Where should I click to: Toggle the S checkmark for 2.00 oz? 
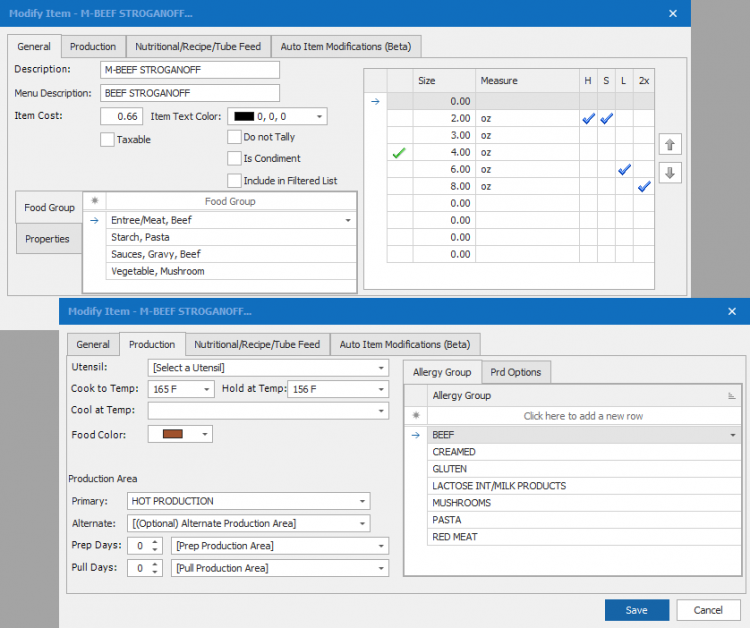coord(606,119)
